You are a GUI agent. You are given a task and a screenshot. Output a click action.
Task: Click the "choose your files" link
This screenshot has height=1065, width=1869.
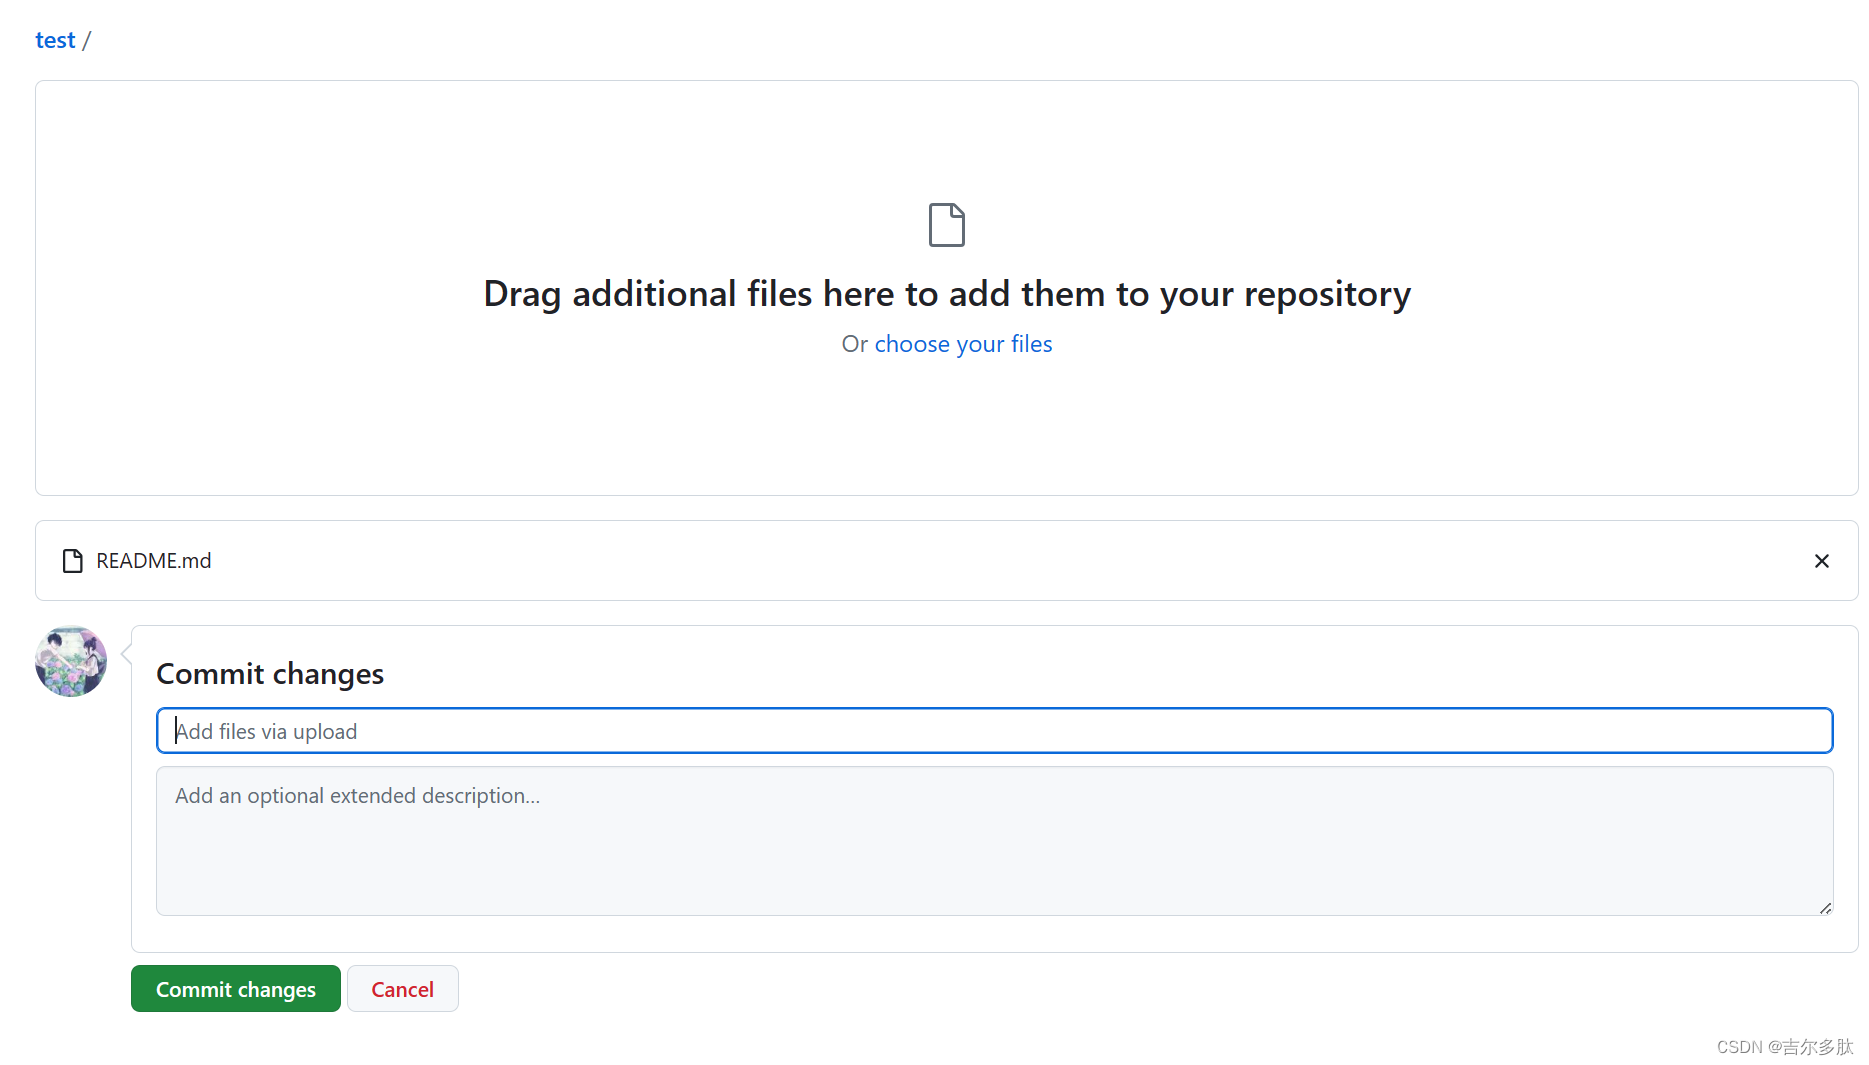coord(962,343)
